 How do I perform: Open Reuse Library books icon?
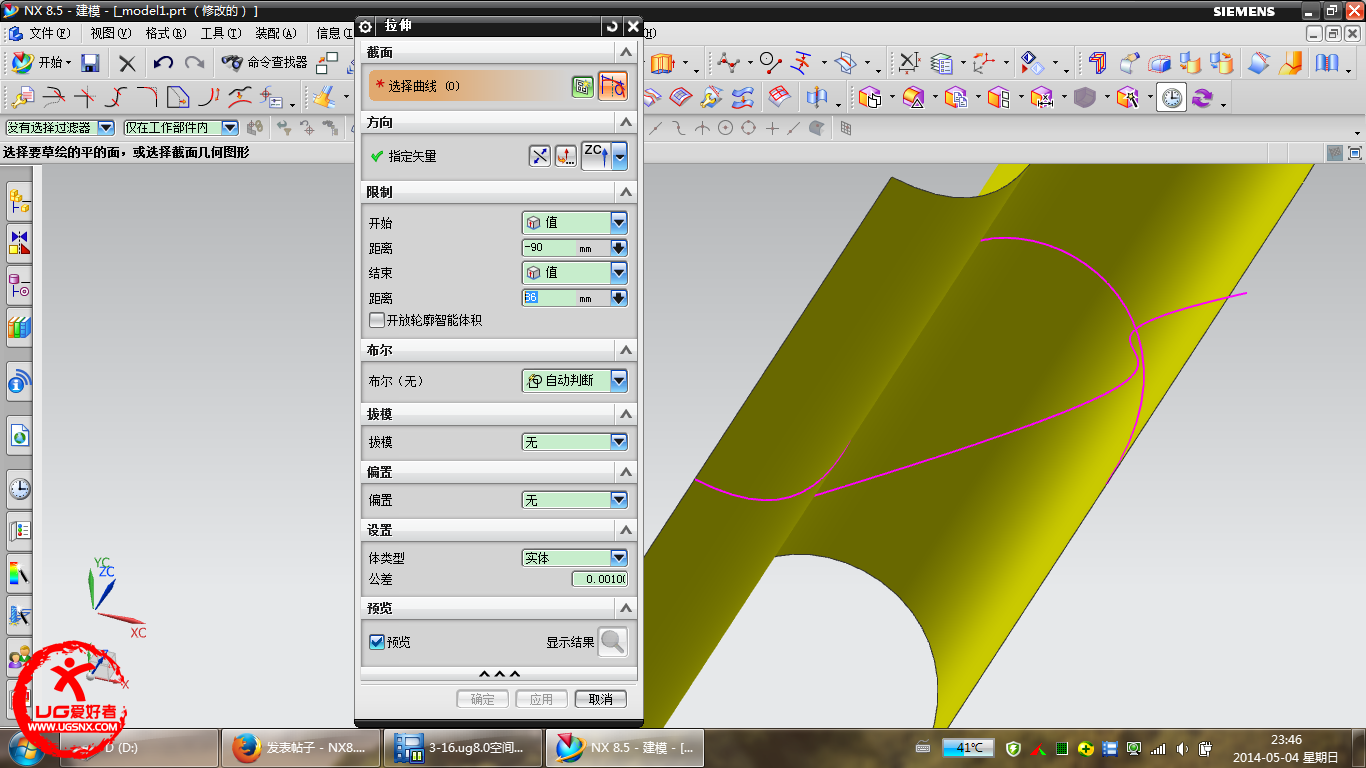pos(19,326)
